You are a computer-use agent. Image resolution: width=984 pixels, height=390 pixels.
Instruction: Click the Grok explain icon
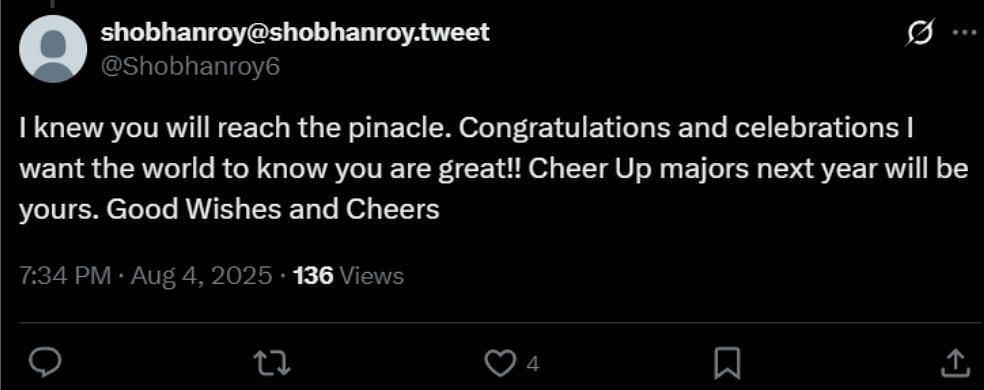(x=921, y=32)
